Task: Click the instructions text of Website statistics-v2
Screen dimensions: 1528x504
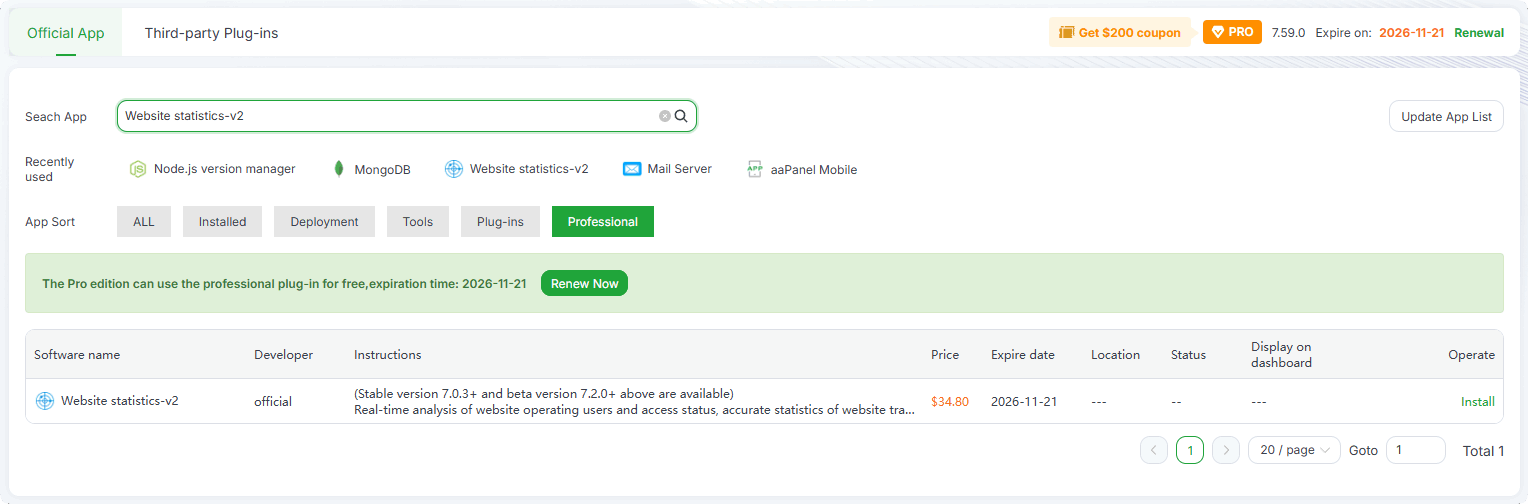Action: click(634, 401)
